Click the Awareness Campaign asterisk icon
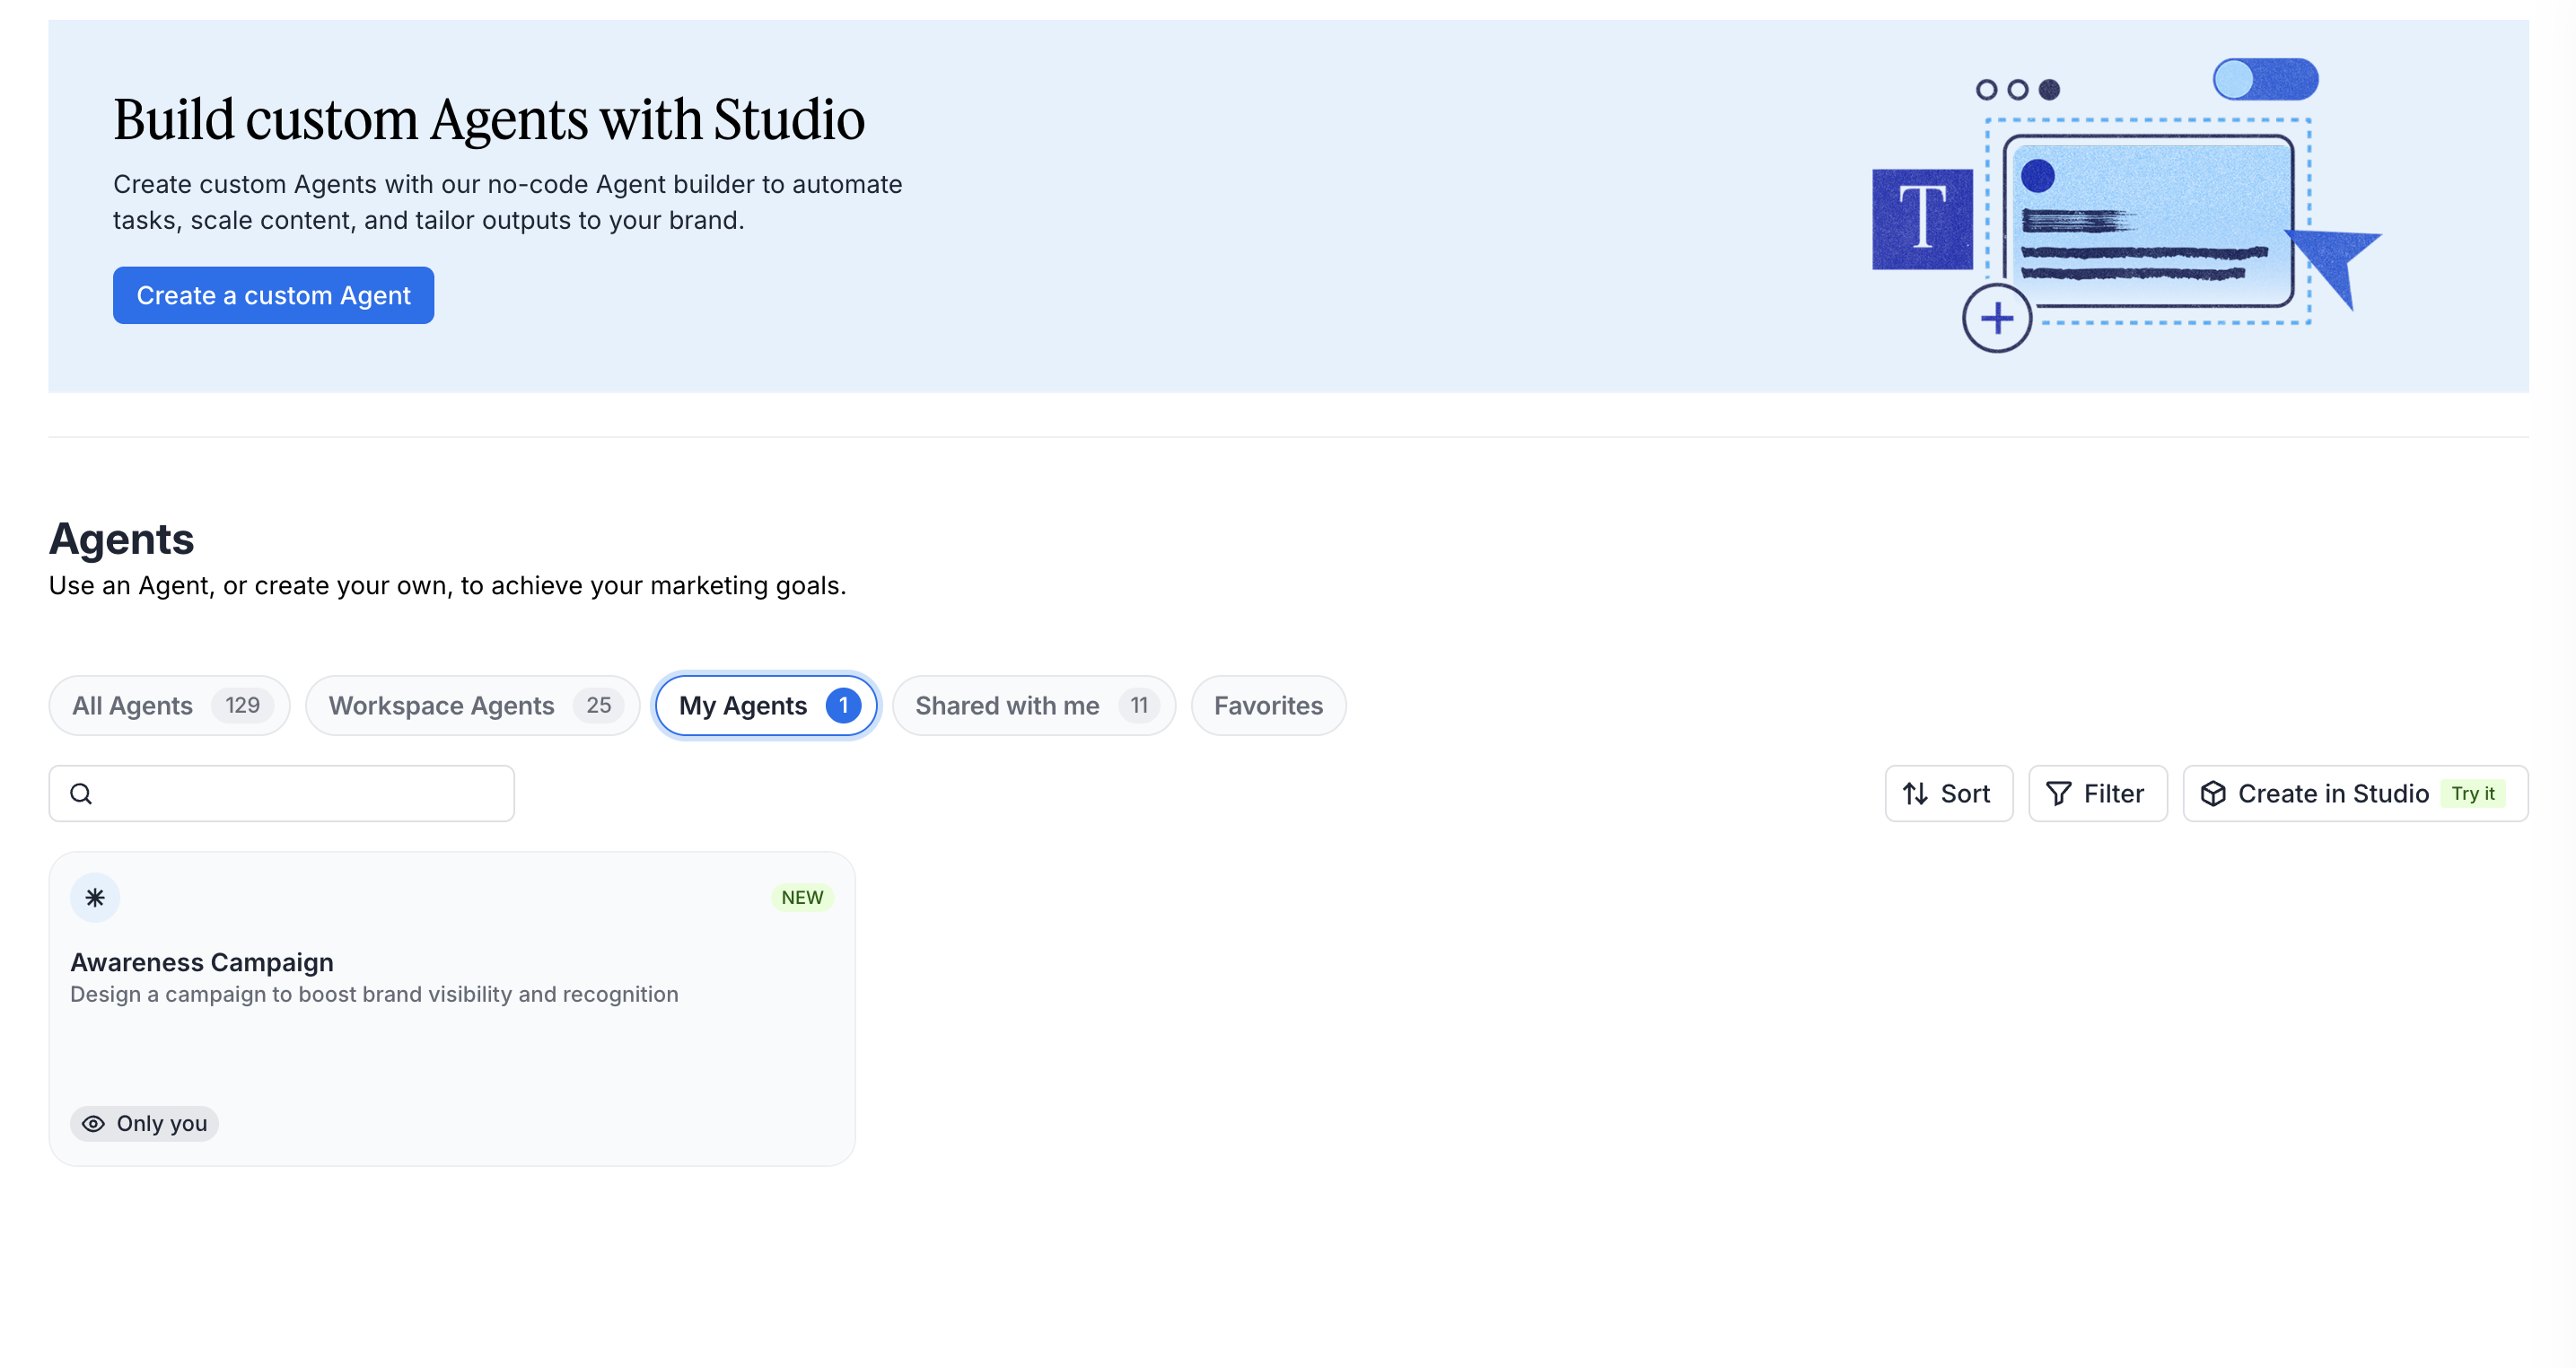The width and height of the screenshot is (2576, 1368). click(x=95, y=898)
